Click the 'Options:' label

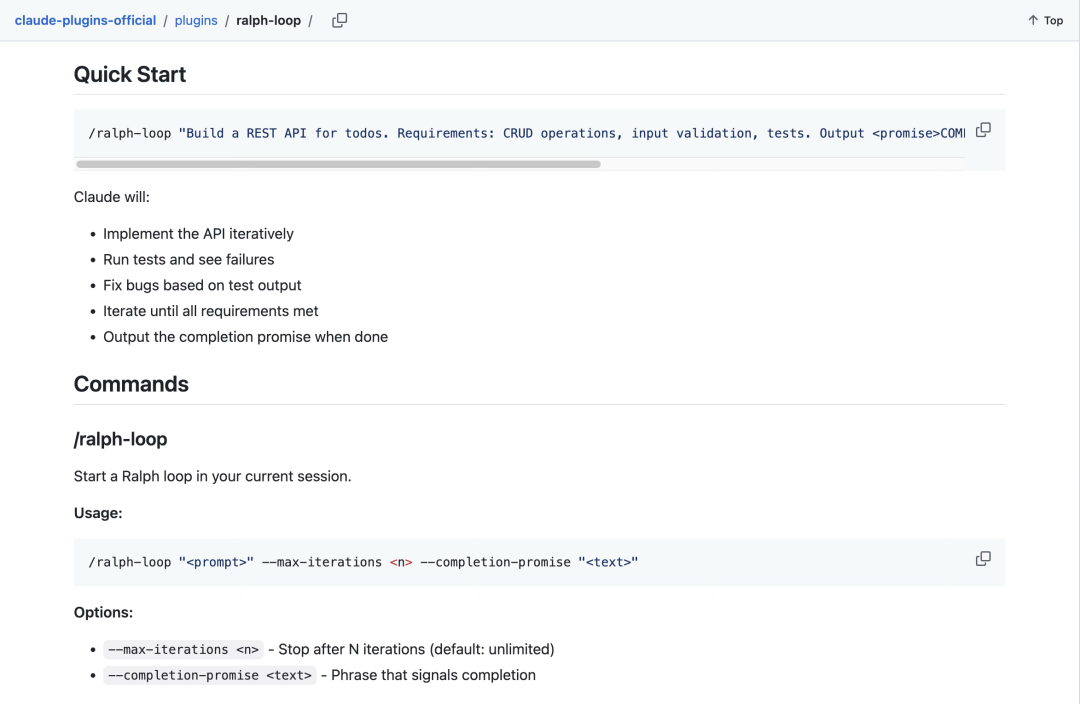tap(103, 612)
